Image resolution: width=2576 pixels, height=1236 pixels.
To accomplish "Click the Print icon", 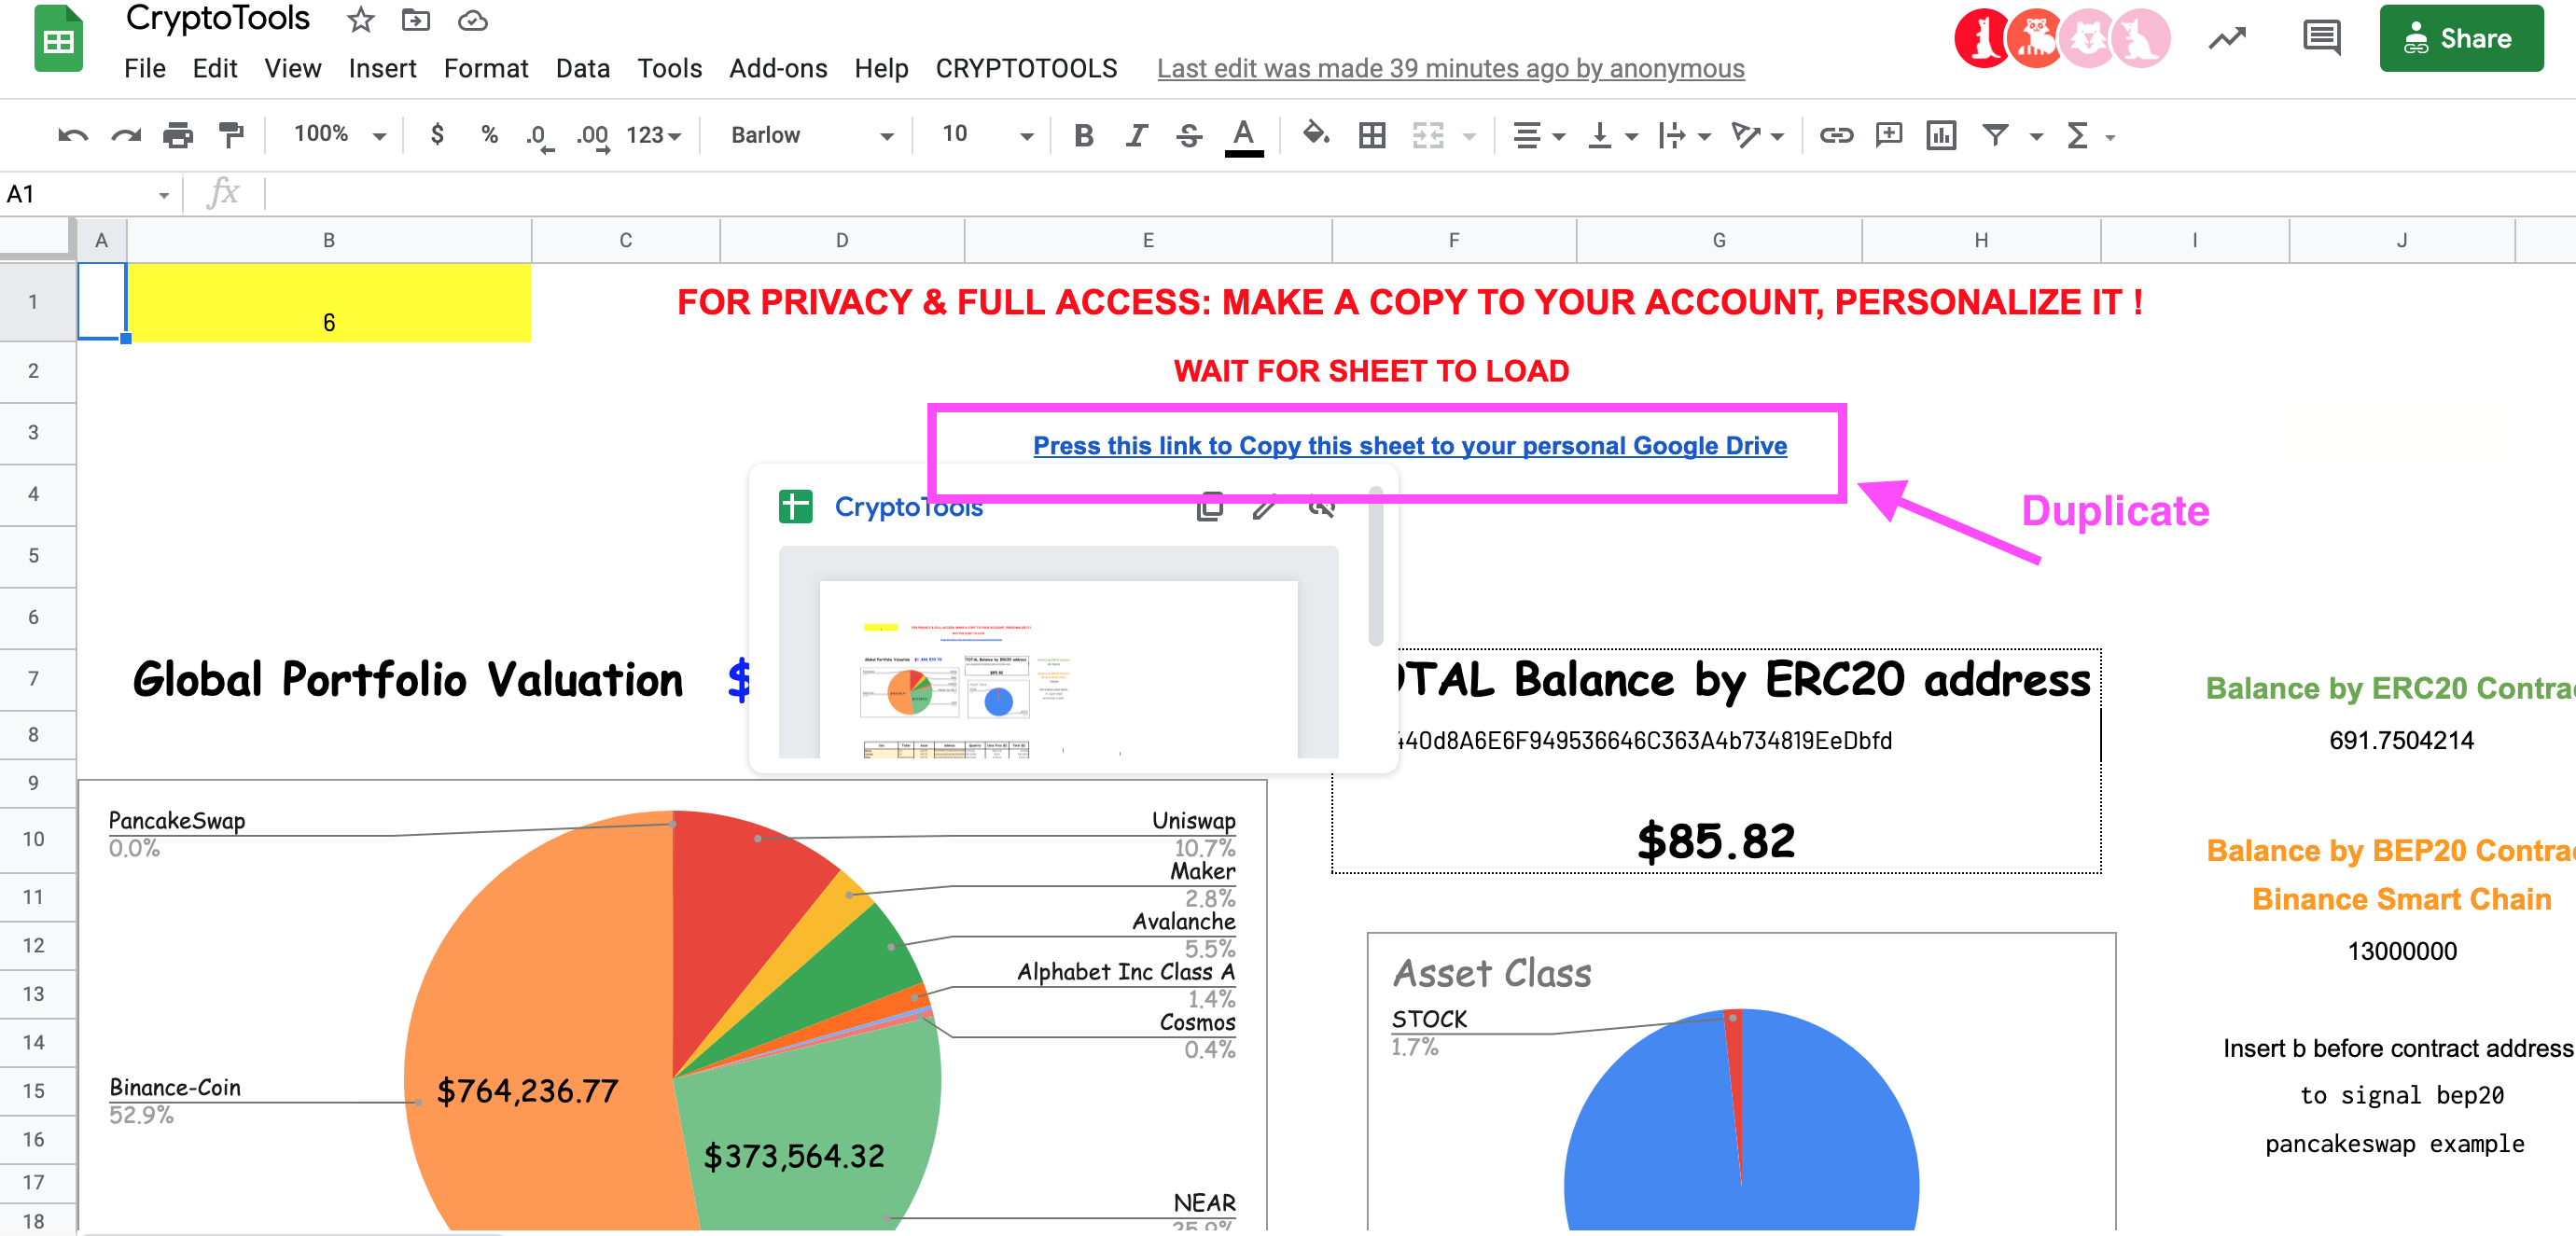I will click(x=178, y=135).
